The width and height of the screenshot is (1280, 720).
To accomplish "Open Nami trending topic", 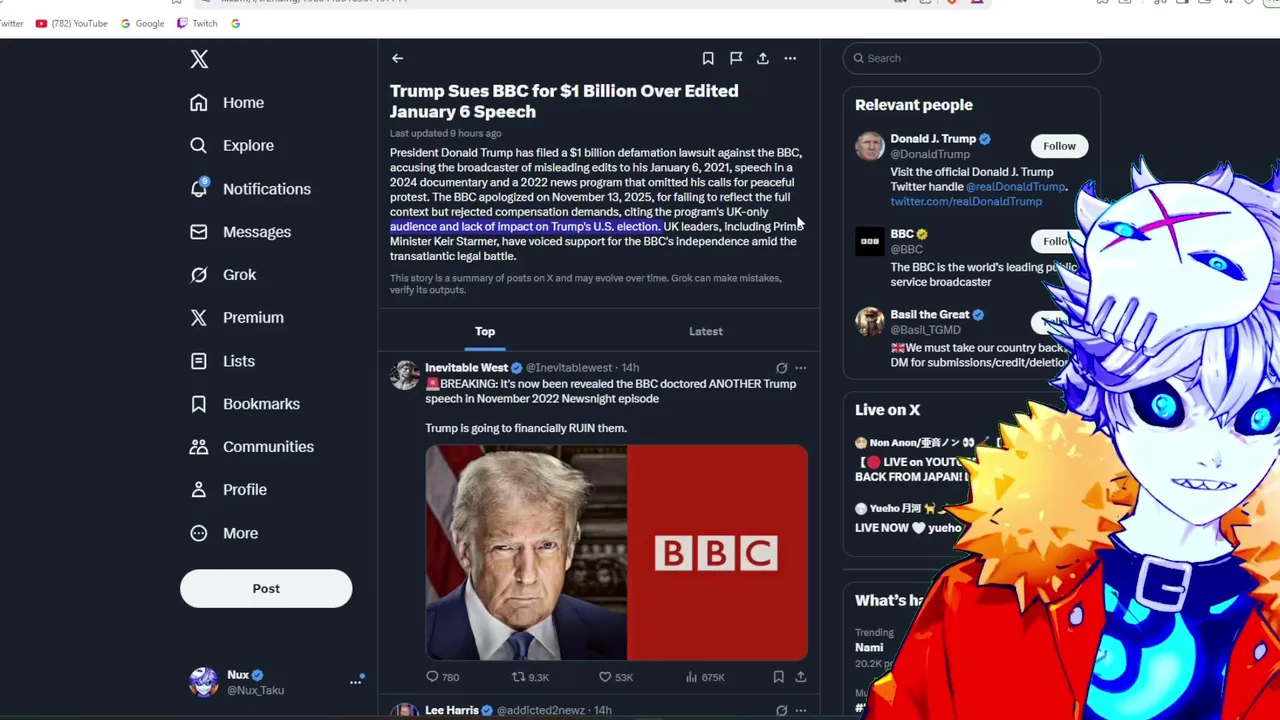I will pyautogui.click(x=870, y=647).
